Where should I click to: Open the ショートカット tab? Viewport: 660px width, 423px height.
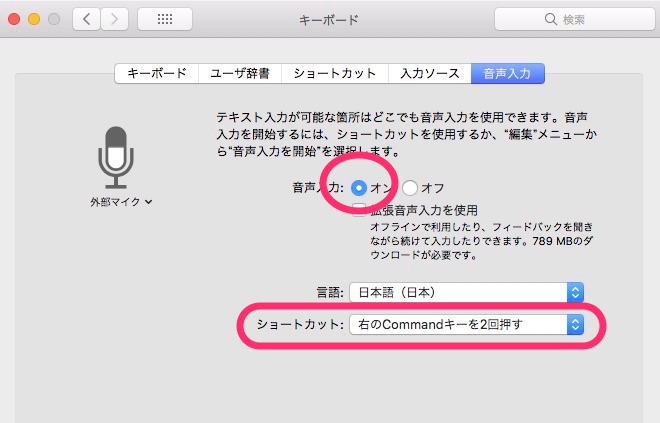coord(335,73)
